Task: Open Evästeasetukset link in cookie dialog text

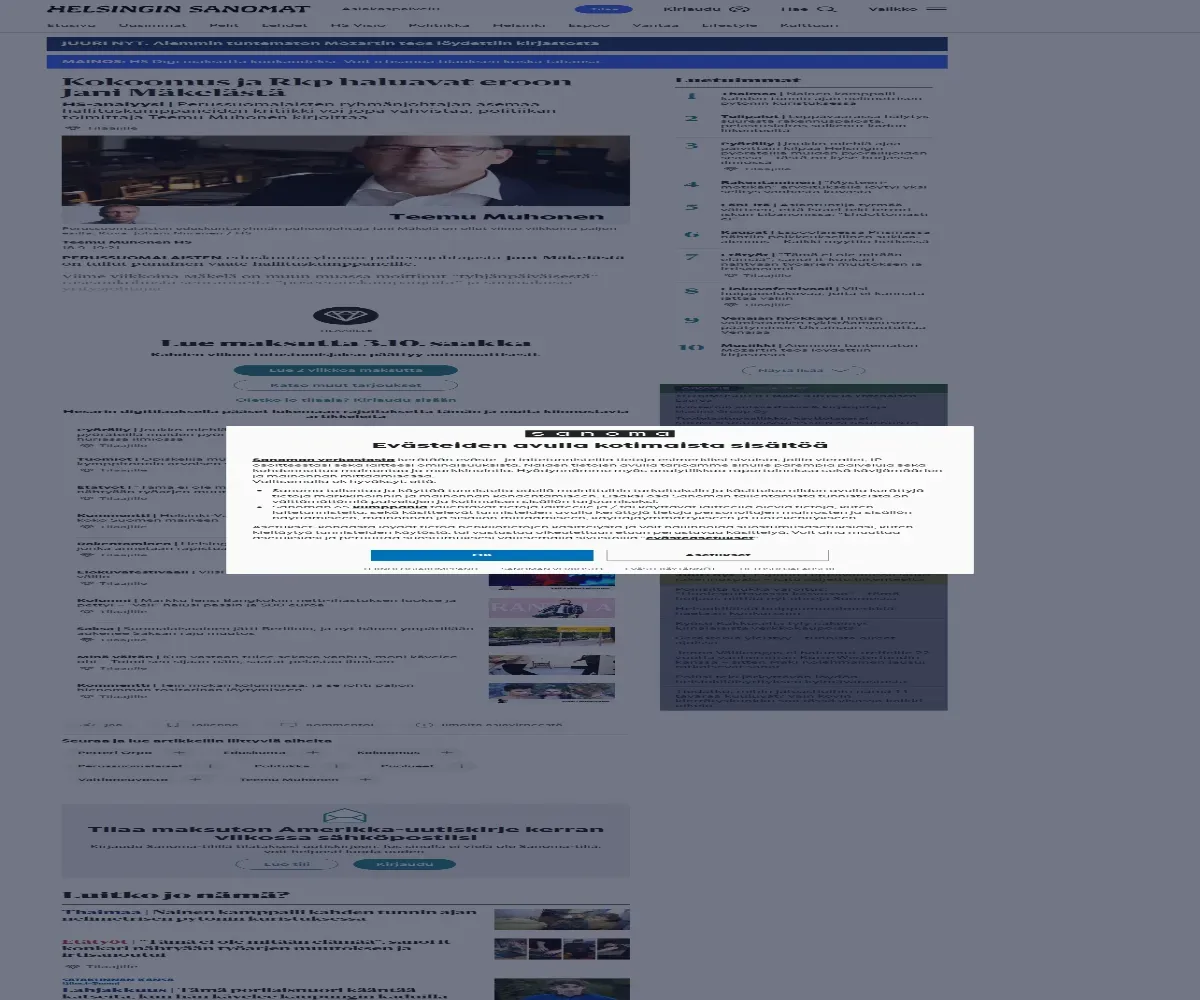Action: 699,539
